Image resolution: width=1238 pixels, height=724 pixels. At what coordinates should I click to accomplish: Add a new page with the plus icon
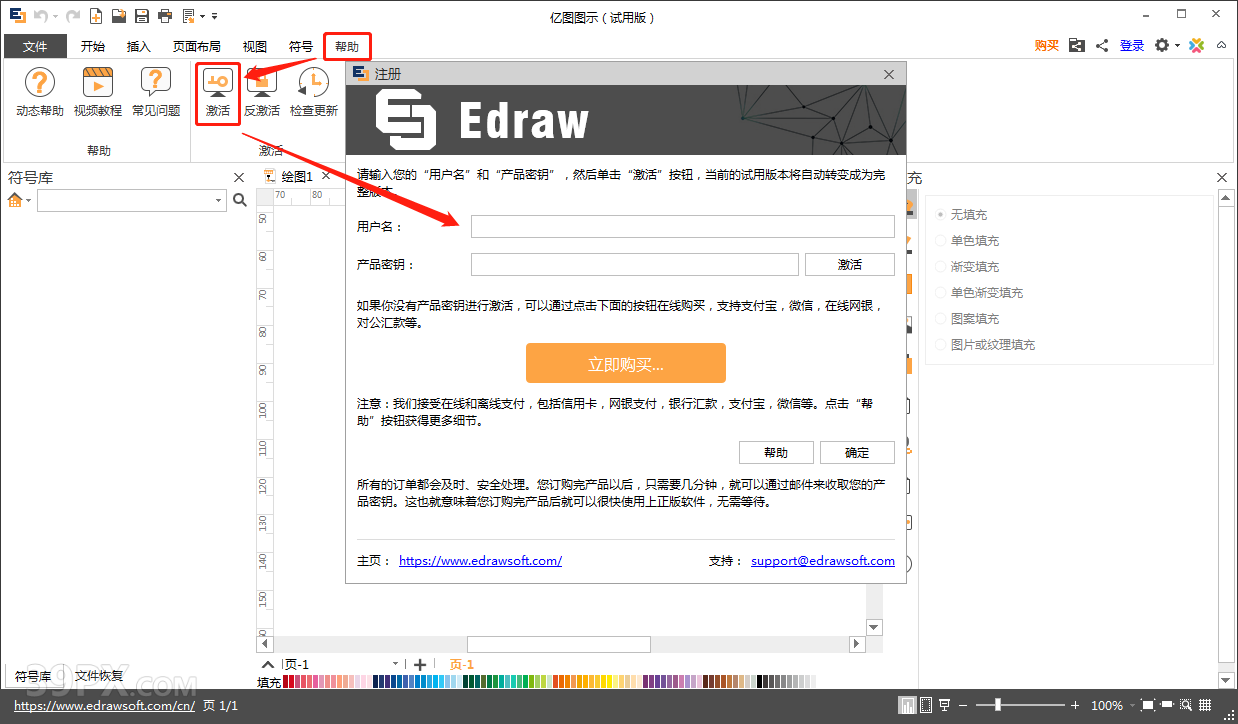coord(420,664)
